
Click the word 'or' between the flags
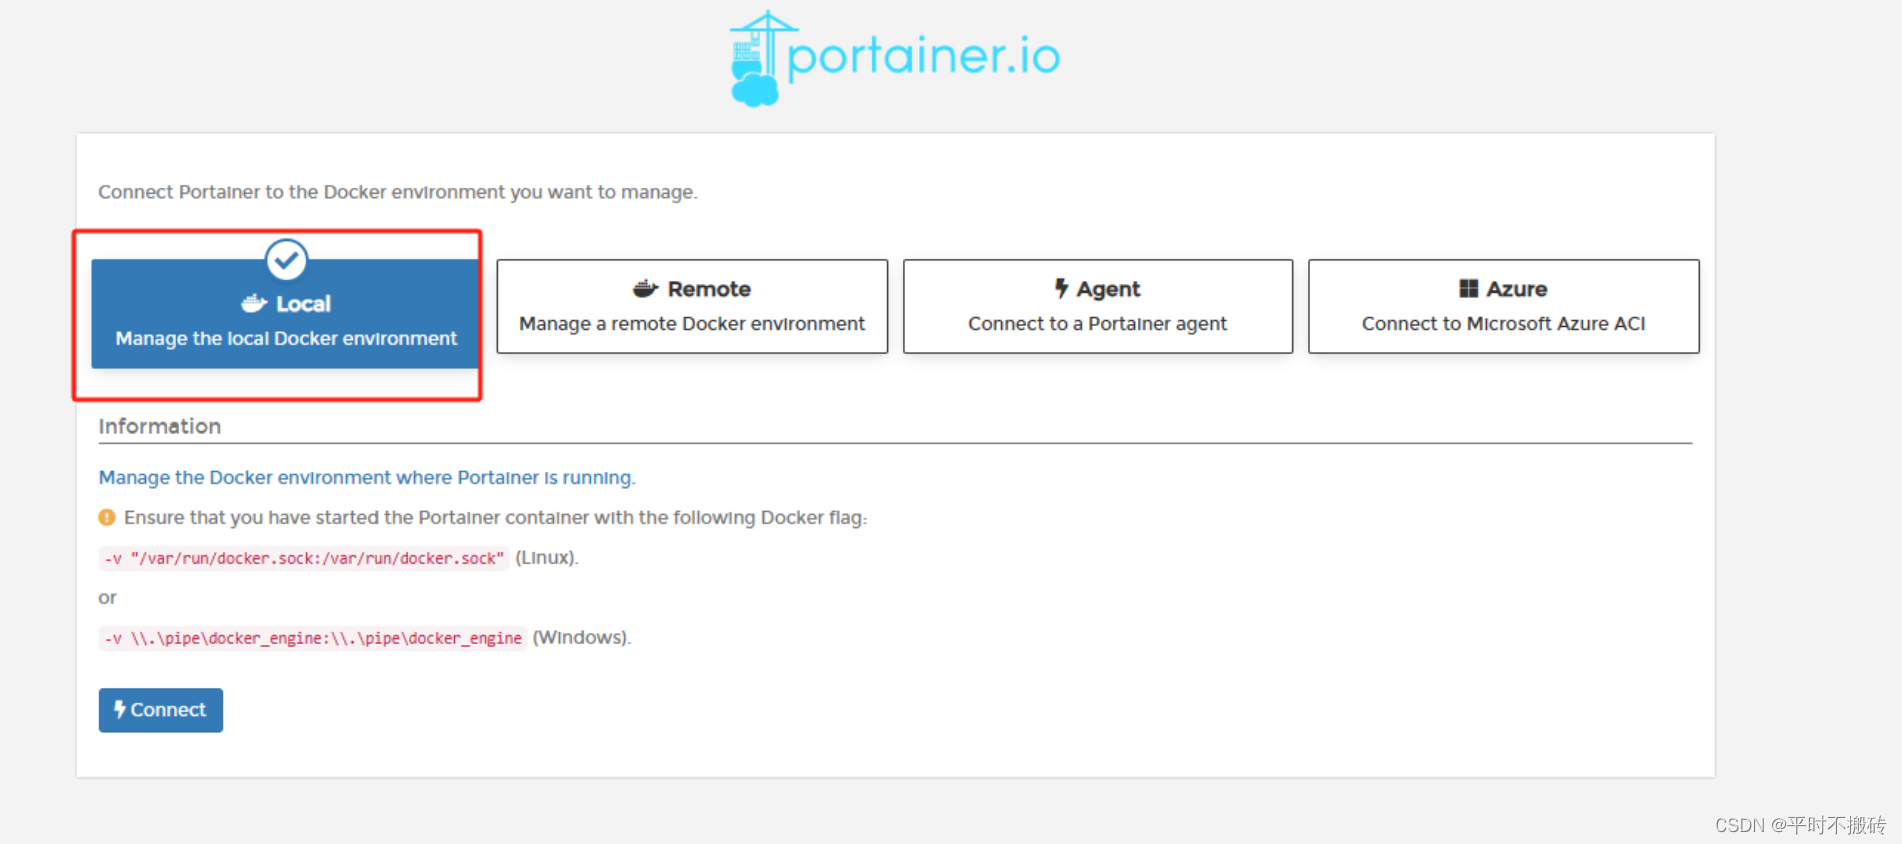(x=107, y=598)
